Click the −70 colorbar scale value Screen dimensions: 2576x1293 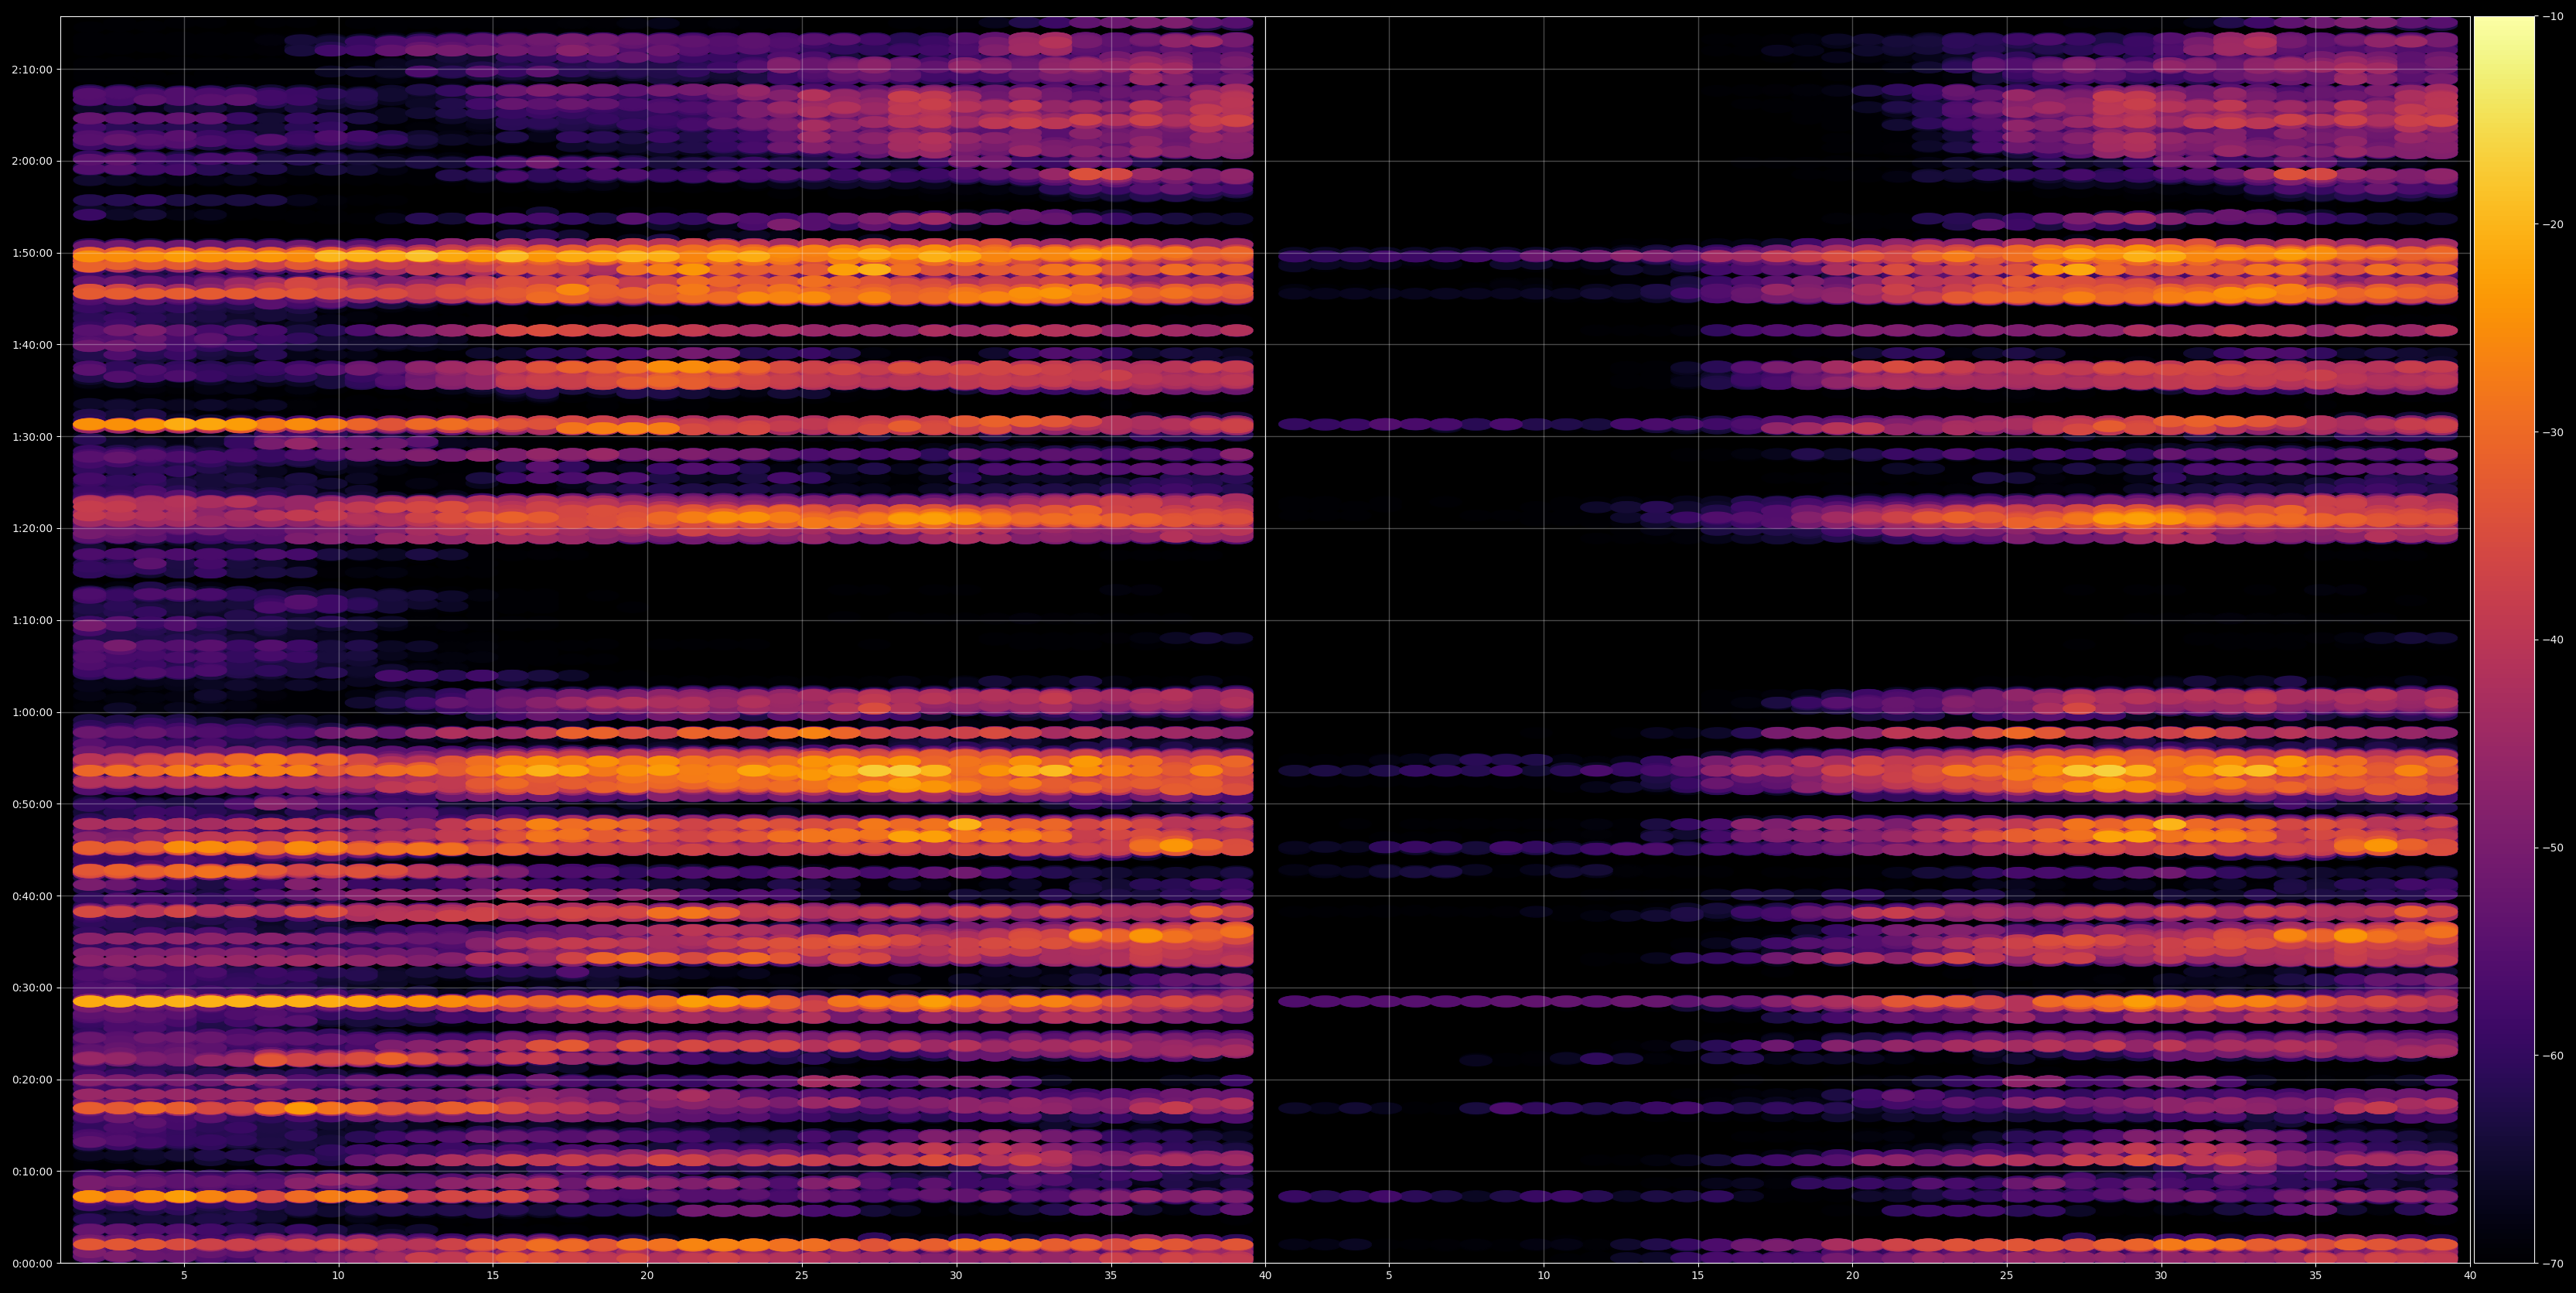pyautogui.click(x=2553, y=1264)
